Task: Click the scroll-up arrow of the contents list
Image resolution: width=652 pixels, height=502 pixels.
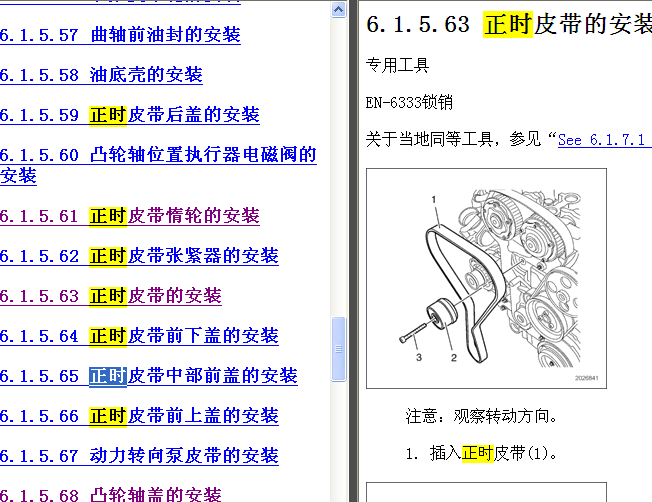Action: coord(338,9)
